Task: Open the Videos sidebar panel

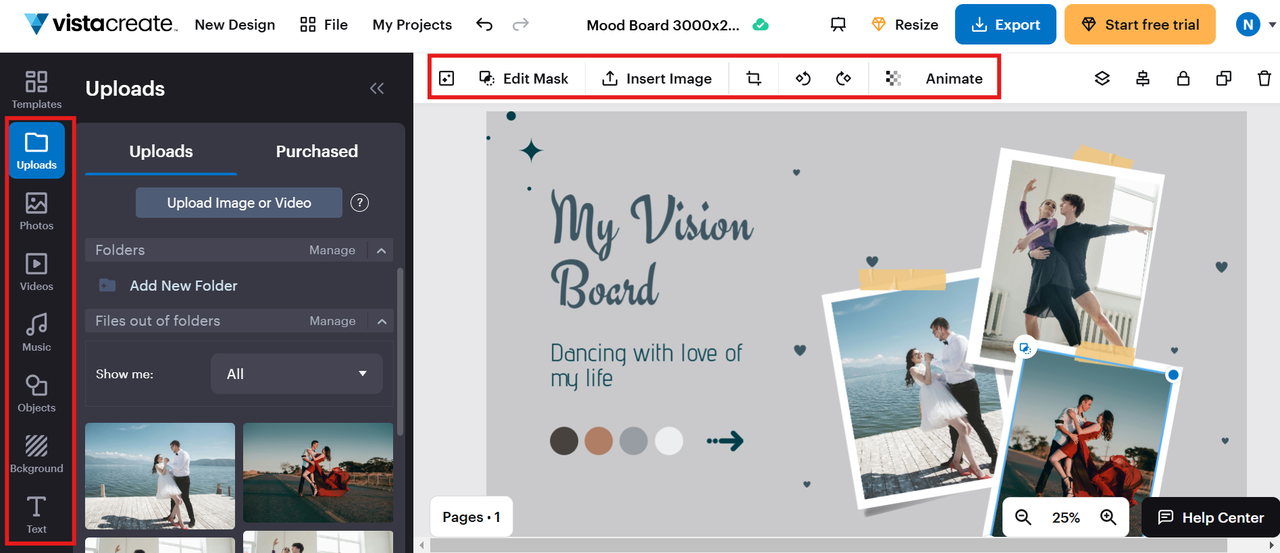Action: click(36, 272)
